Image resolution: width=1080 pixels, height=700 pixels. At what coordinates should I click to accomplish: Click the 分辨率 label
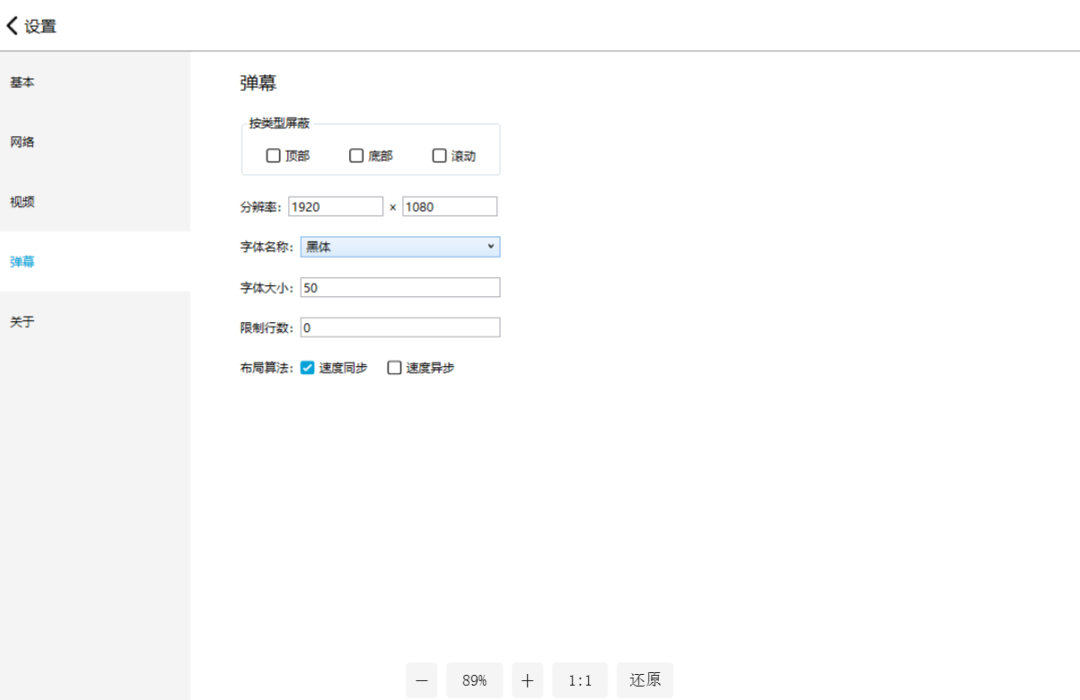[260, 207]
